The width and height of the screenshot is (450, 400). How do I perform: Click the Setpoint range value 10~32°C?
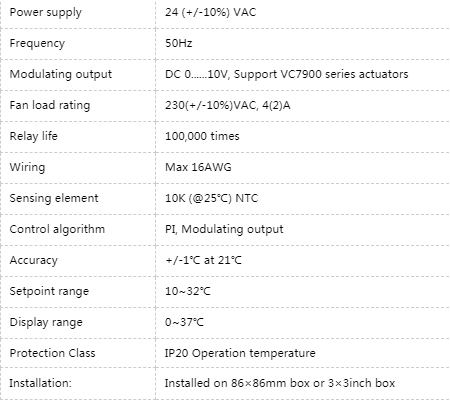pyautogui.click(x=188, y=291)
